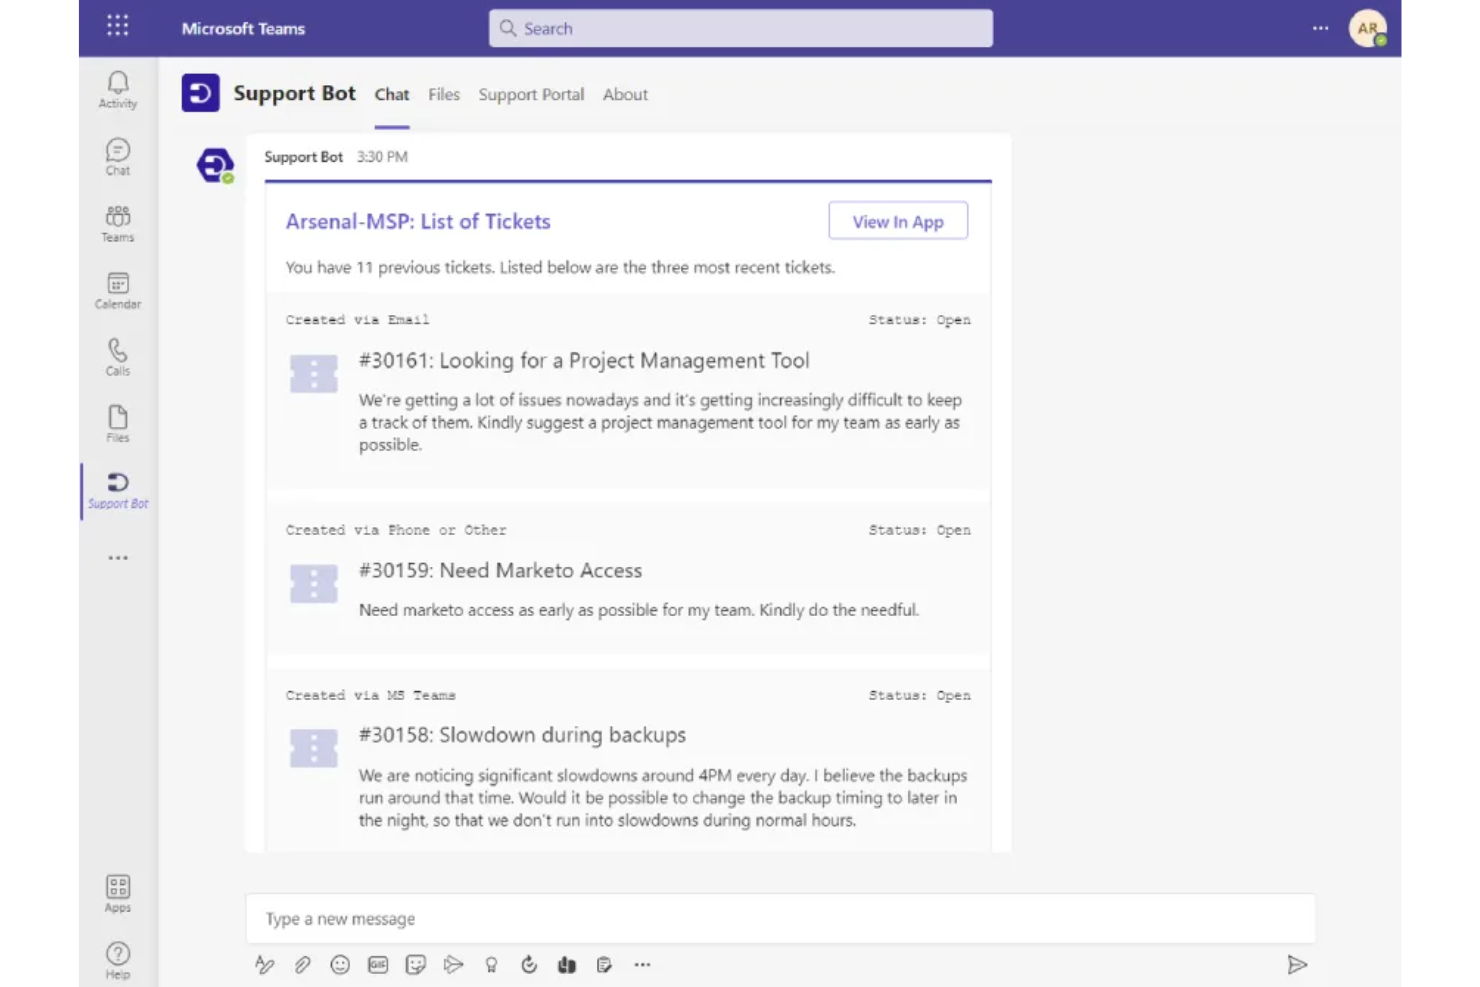1480x987 pixels.
Task: Click the View In App button
Action: coord(897,221)
